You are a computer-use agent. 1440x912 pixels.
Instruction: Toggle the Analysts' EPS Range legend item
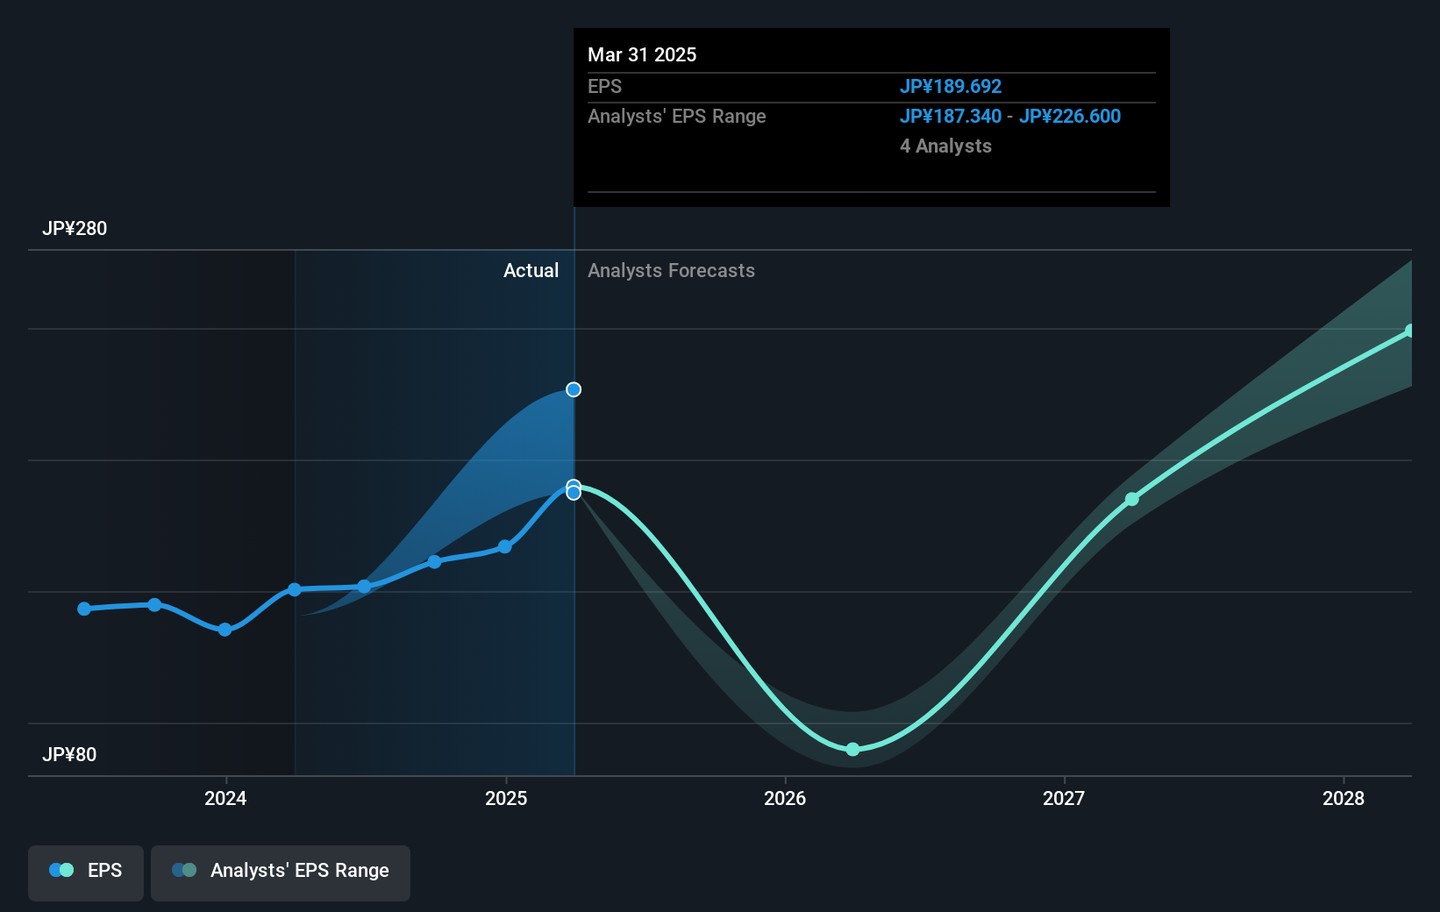click(x=280, y=871)
